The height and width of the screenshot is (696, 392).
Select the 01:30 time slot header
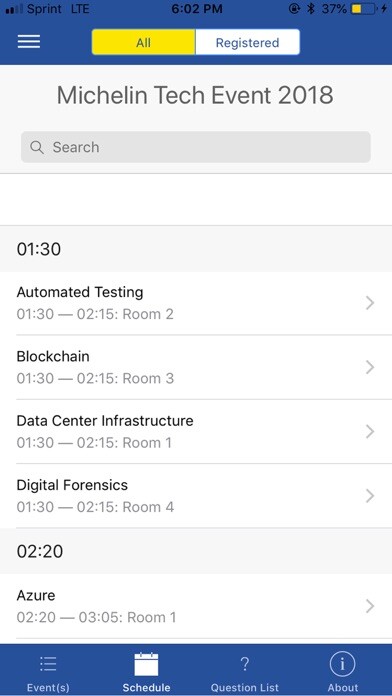coord(196,249)
